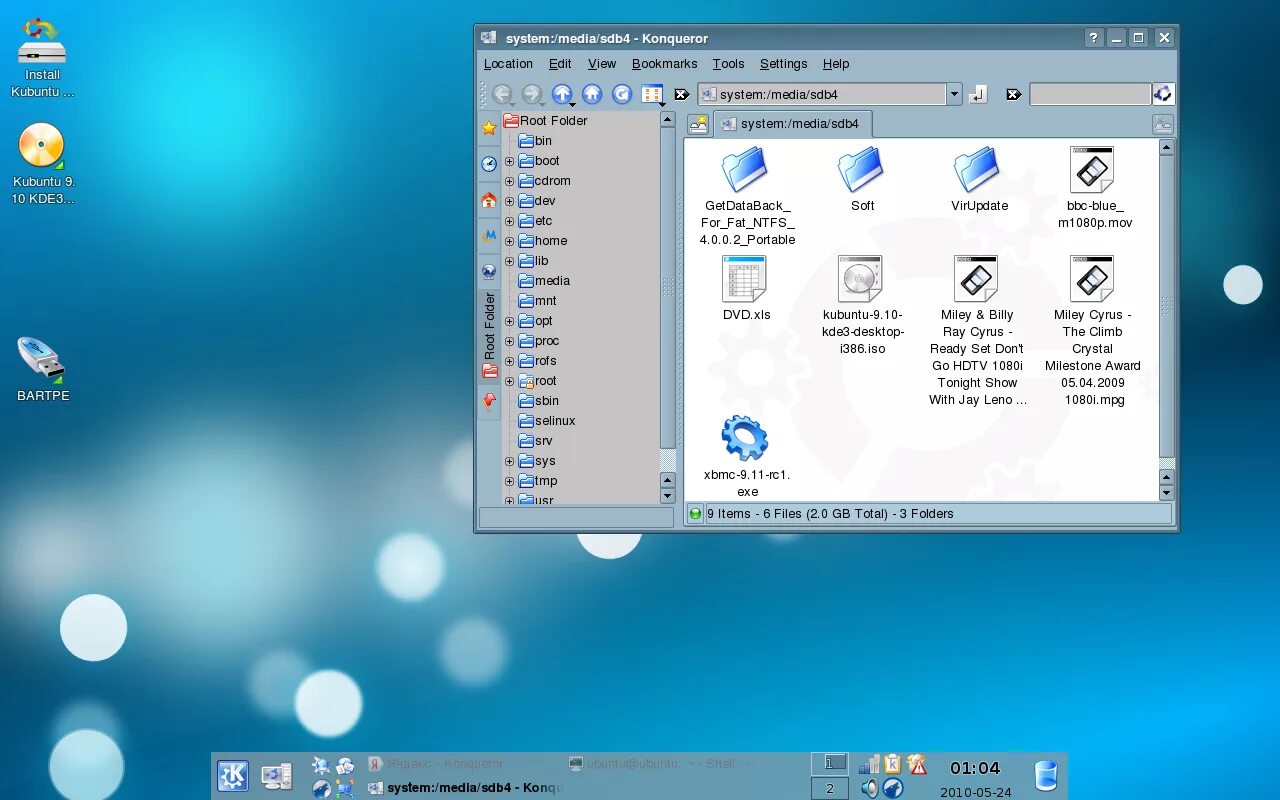
Task: Open the History clock sidebar panel
Action: (x=489, y=164)
